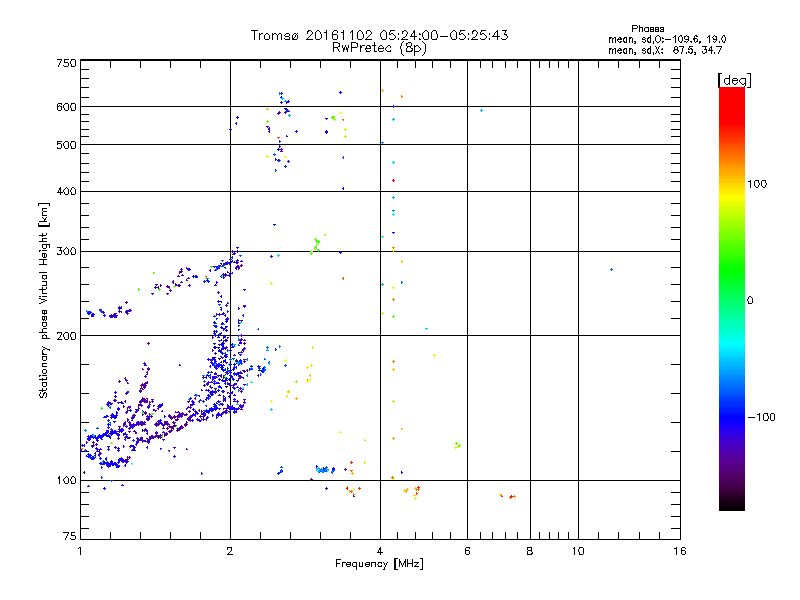This screenshot has width=800, height=600.
Task: Click the y-axis tick label '100'
Action: coord(66,481)
